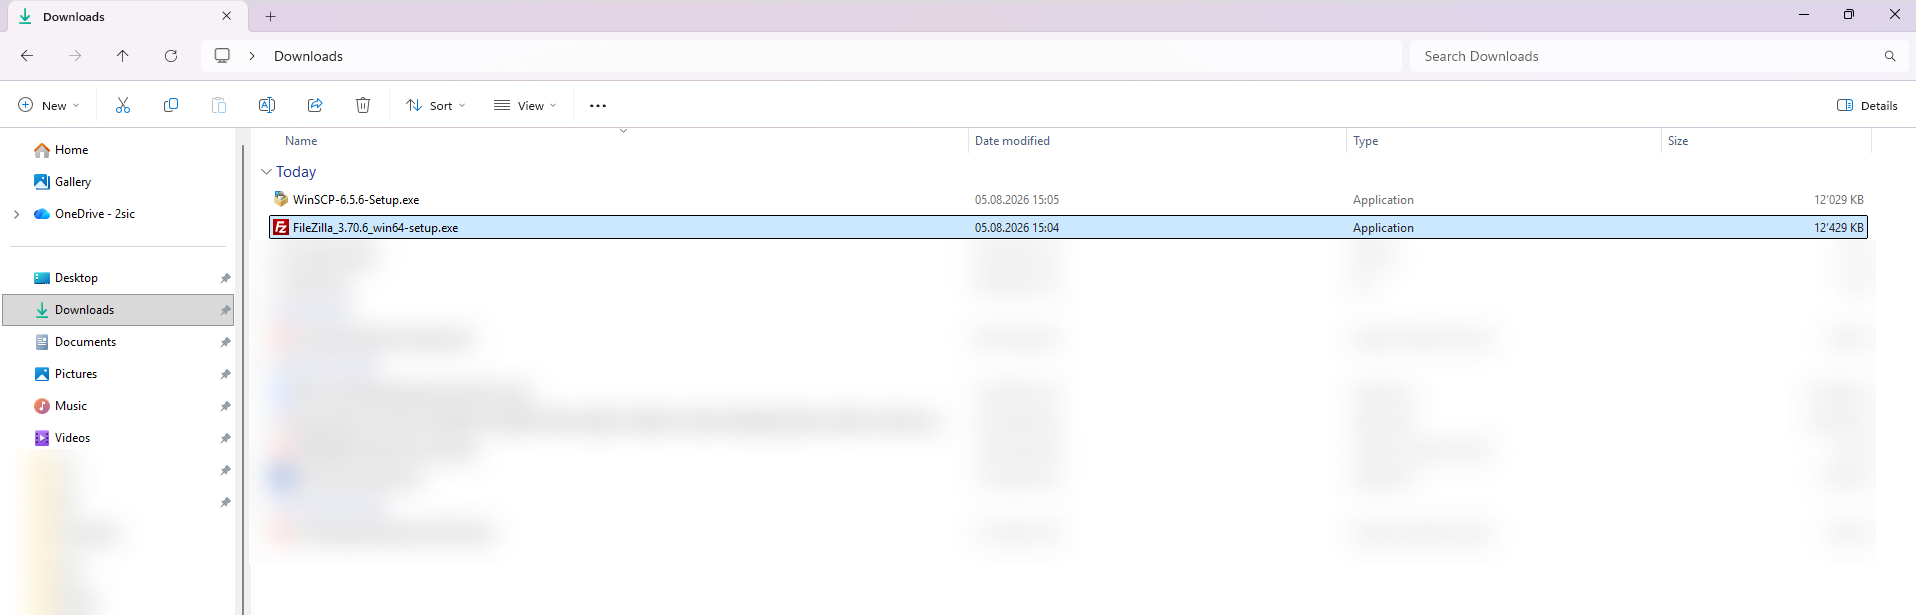Open Documents in quick access
Screen dimensions: 1916x615
118,342
